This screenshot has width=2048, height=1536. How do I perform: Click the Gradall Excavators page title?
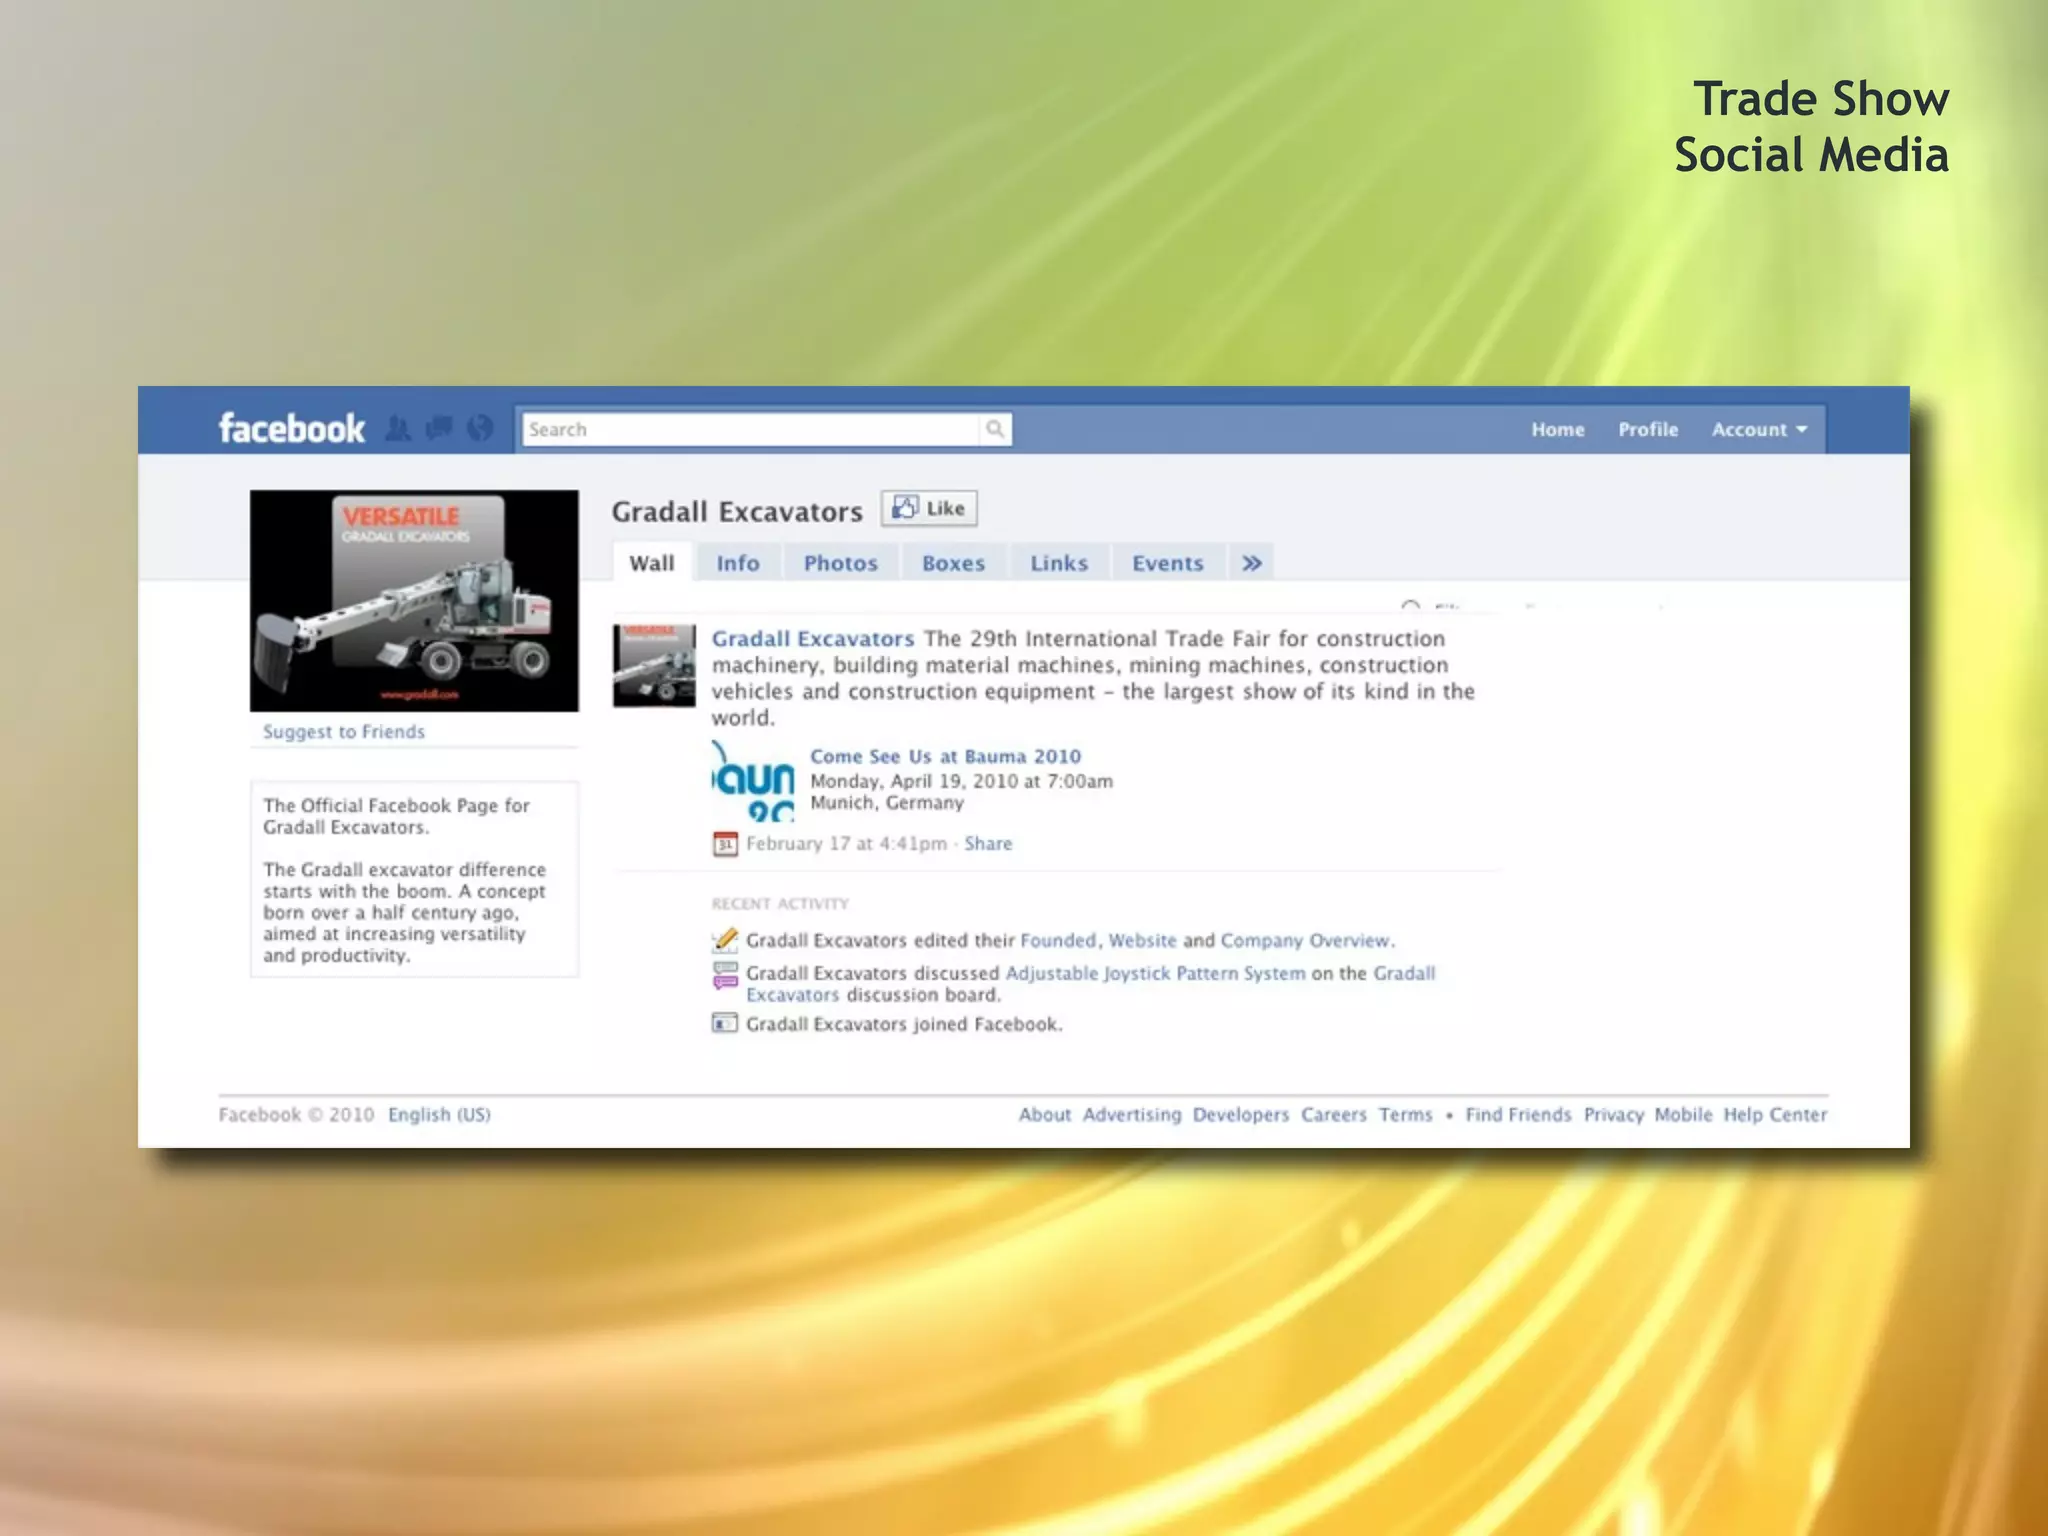tap(737, 511)
